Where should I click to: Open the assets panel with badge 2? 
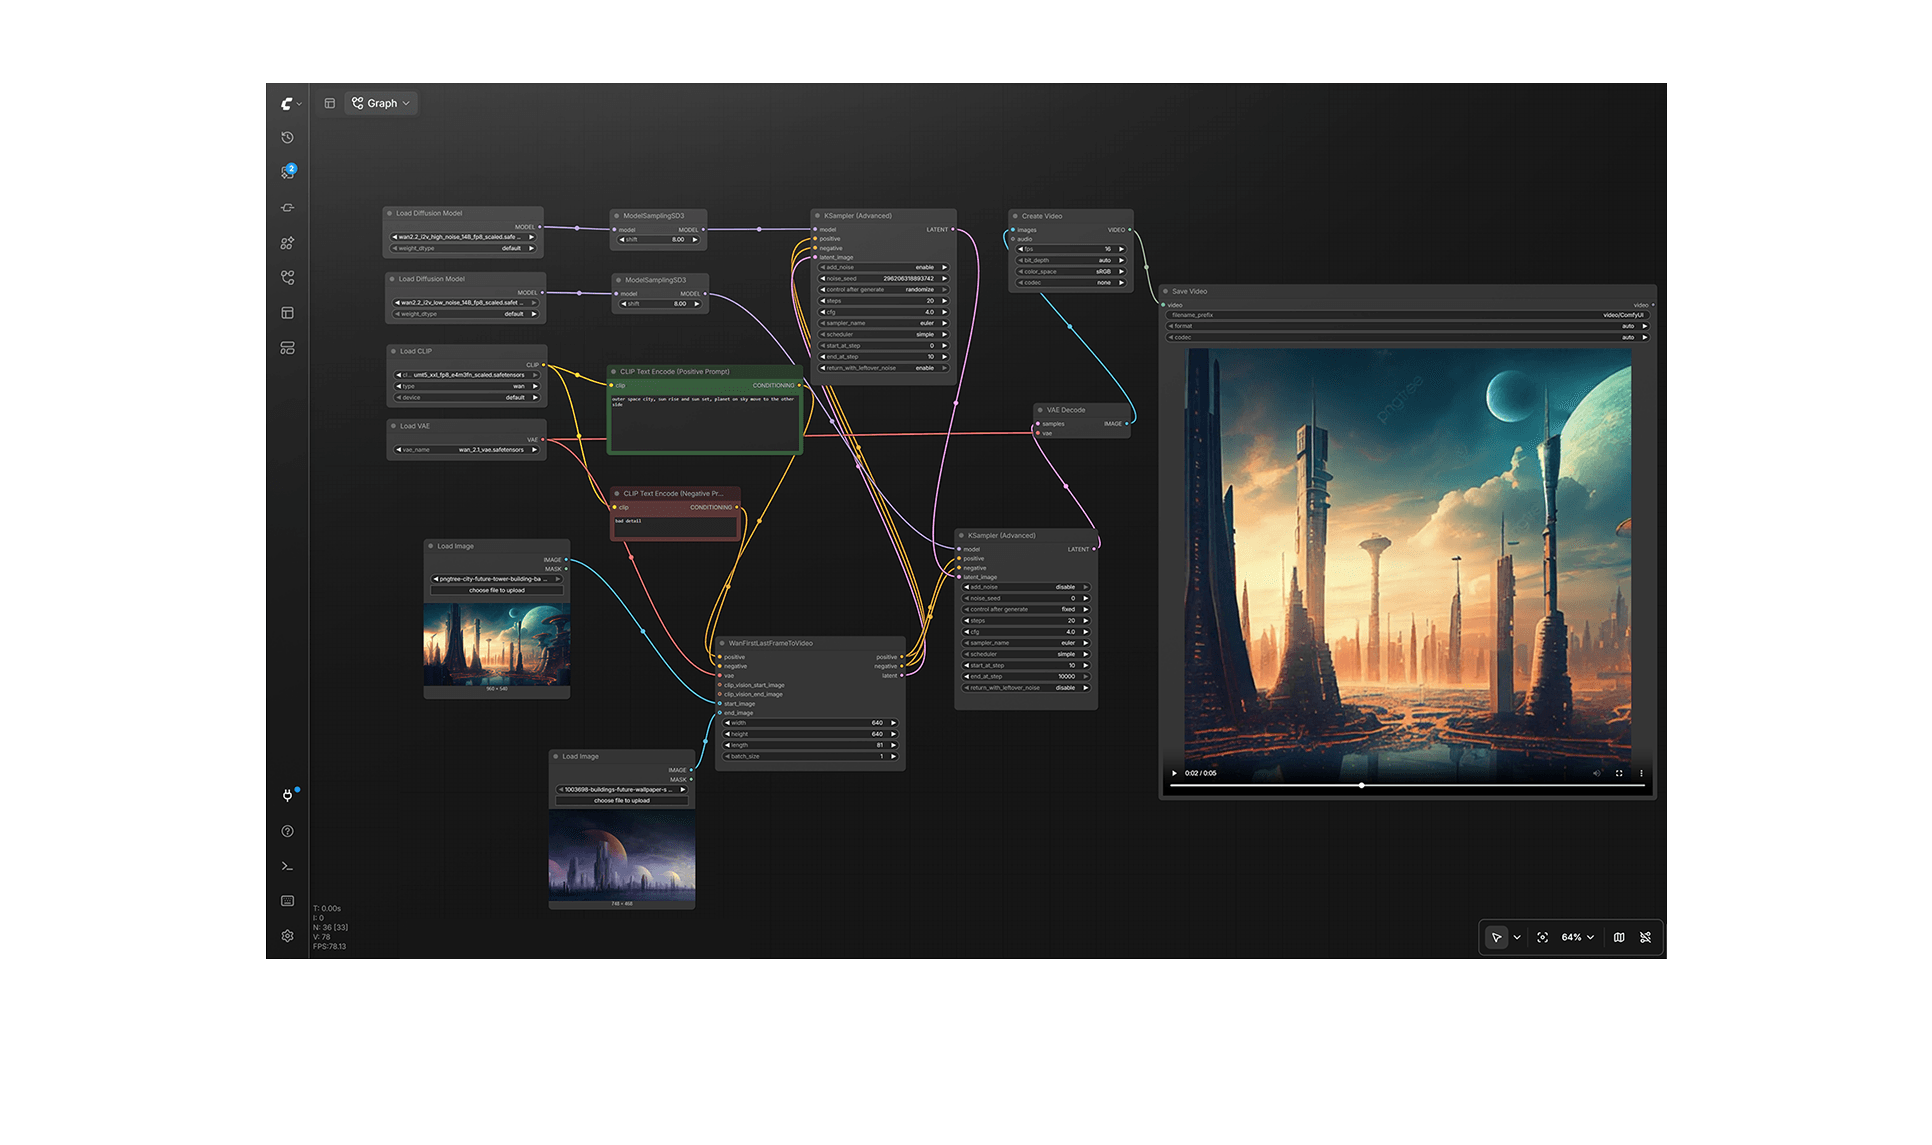(x=288, y=172)
